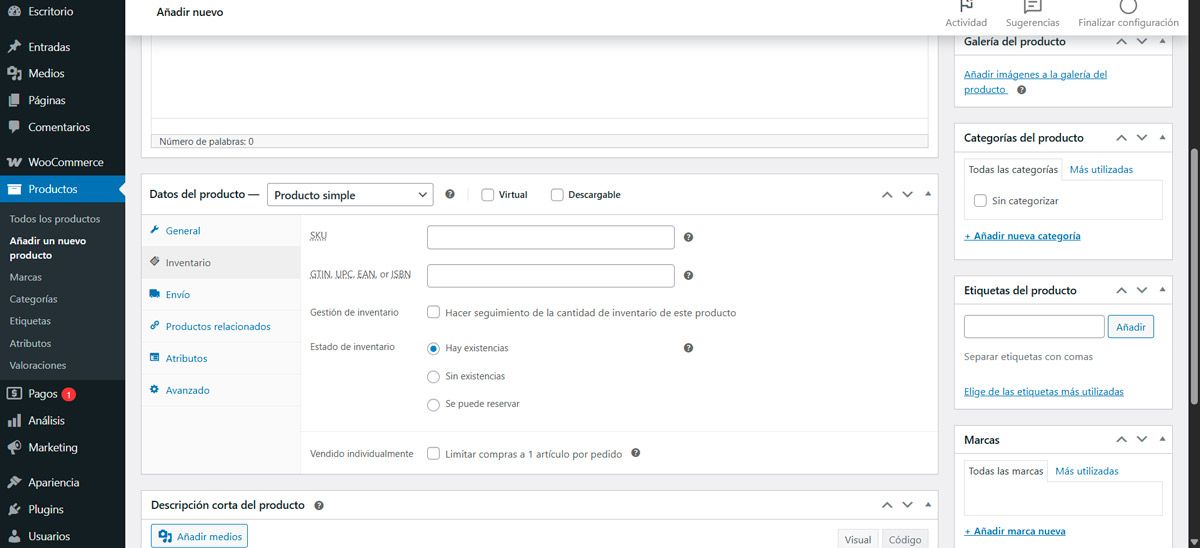Open the Marketing megaphone icon
Screen dimensions: 1200x548
click(14, 448)
